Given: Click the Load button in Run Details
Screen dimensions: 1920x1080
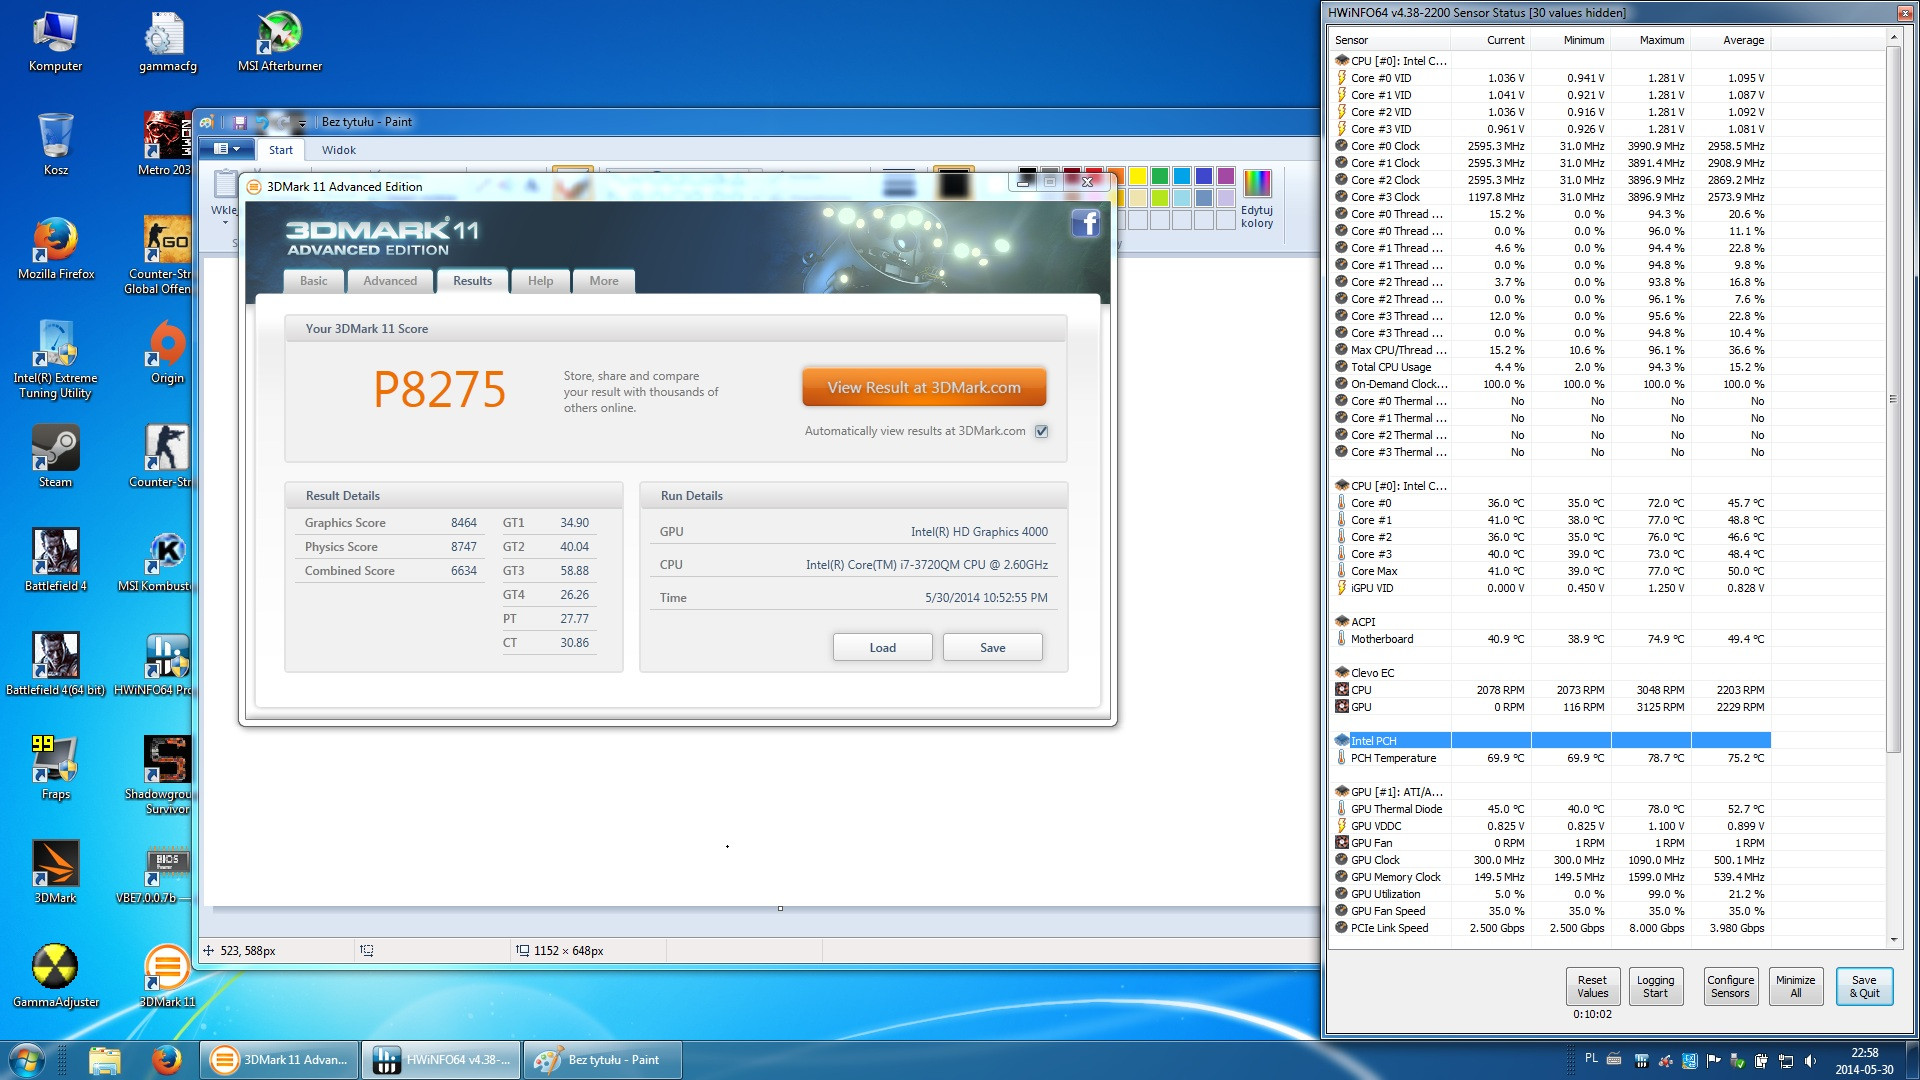Looking at the screenshot, I should [x=882, y=648].
